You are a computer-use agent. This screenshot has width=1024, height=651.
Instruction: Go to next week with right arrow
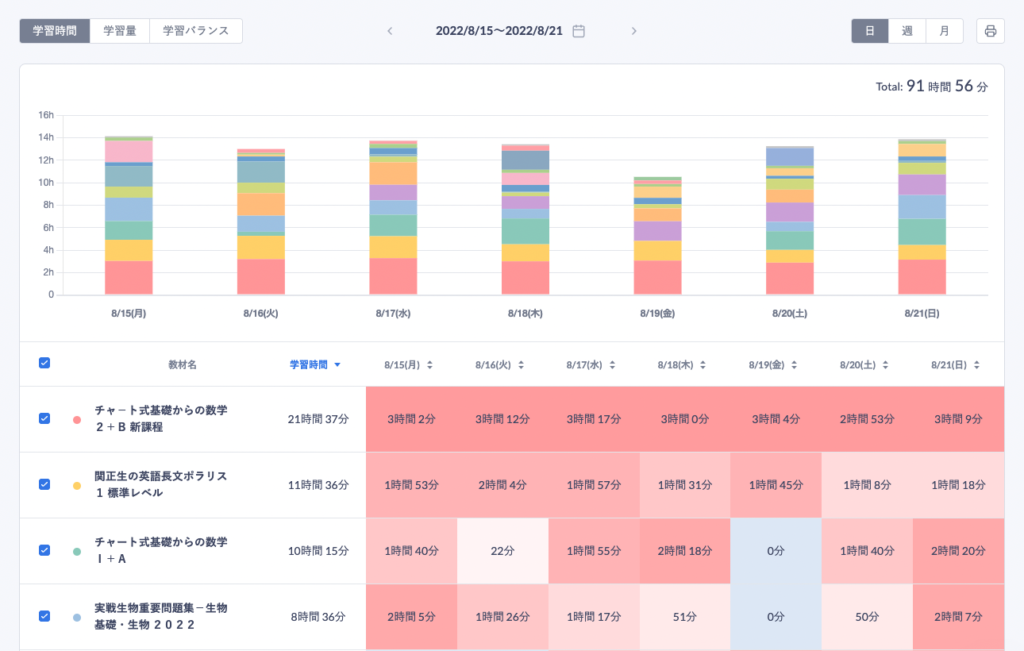(x=633, y=31)
